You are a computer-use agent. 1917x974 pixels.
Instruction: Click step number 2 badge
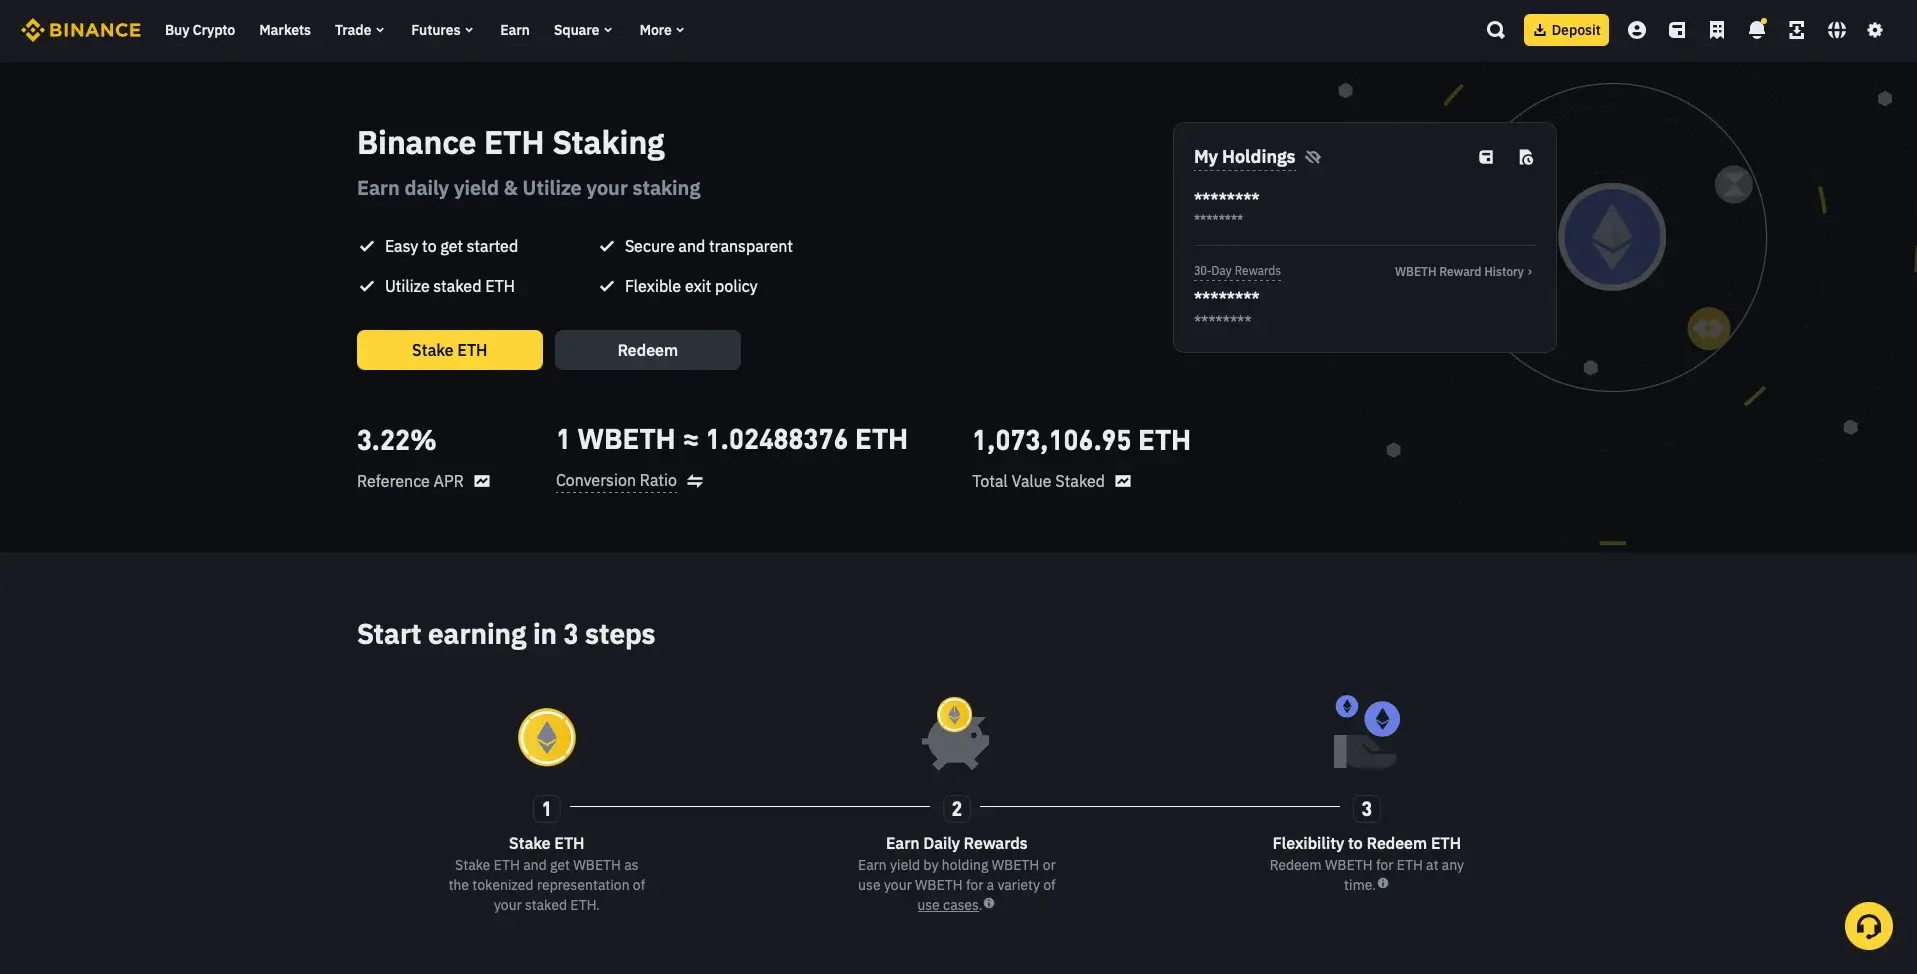957,808
